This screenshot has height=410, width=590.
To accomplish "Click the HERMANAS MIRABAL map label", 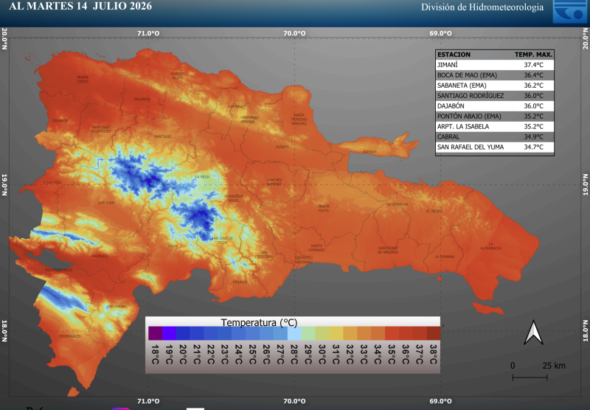I will pos(248,120).
